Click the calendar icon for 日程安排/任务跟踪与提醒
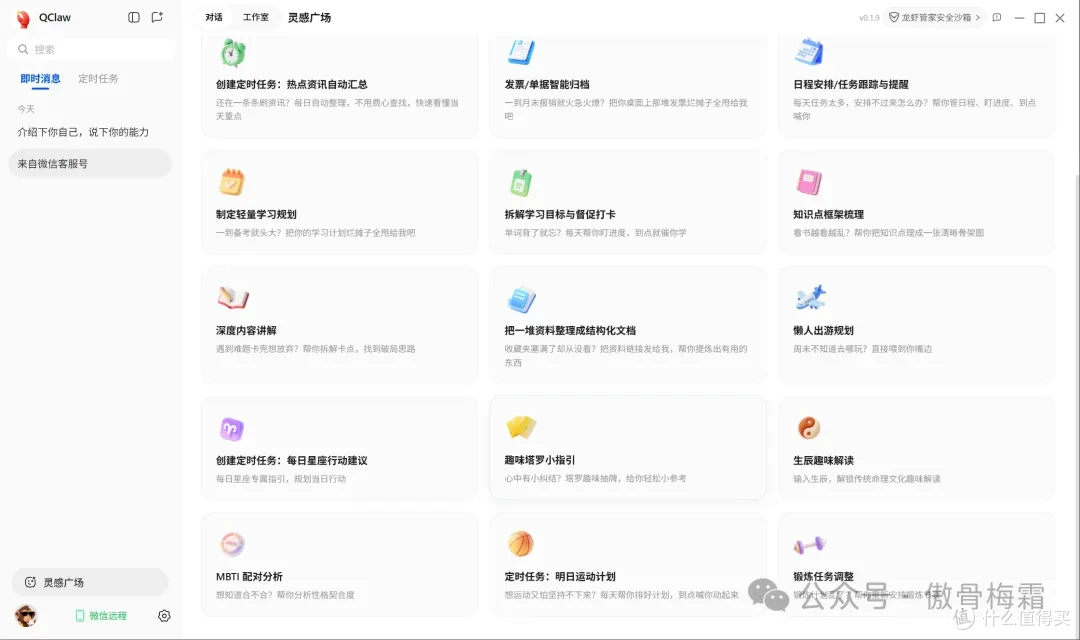 click(809, 52)
